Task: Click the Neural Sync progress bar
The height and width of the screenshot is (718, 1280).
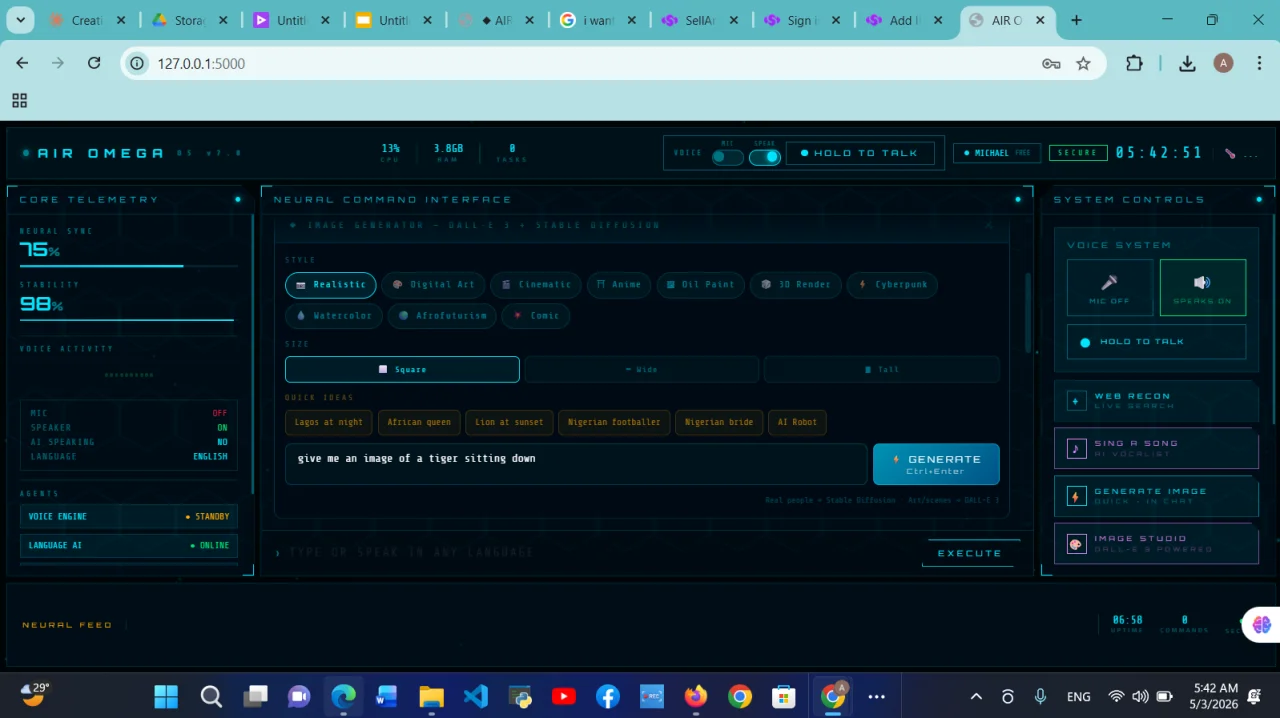Action: (129, 266)
